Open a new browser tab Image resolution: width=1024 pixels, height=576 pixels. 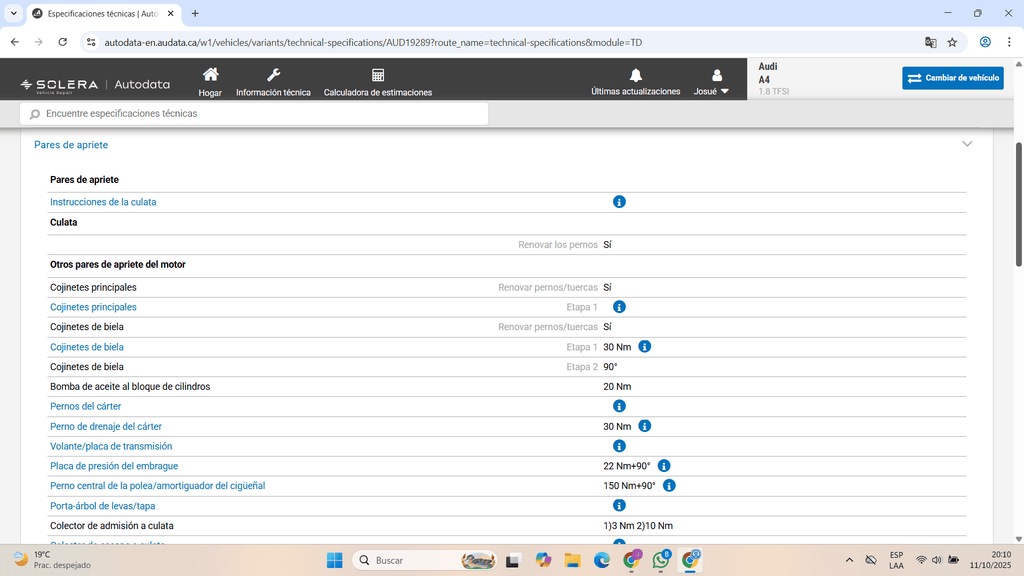point(195,14)
